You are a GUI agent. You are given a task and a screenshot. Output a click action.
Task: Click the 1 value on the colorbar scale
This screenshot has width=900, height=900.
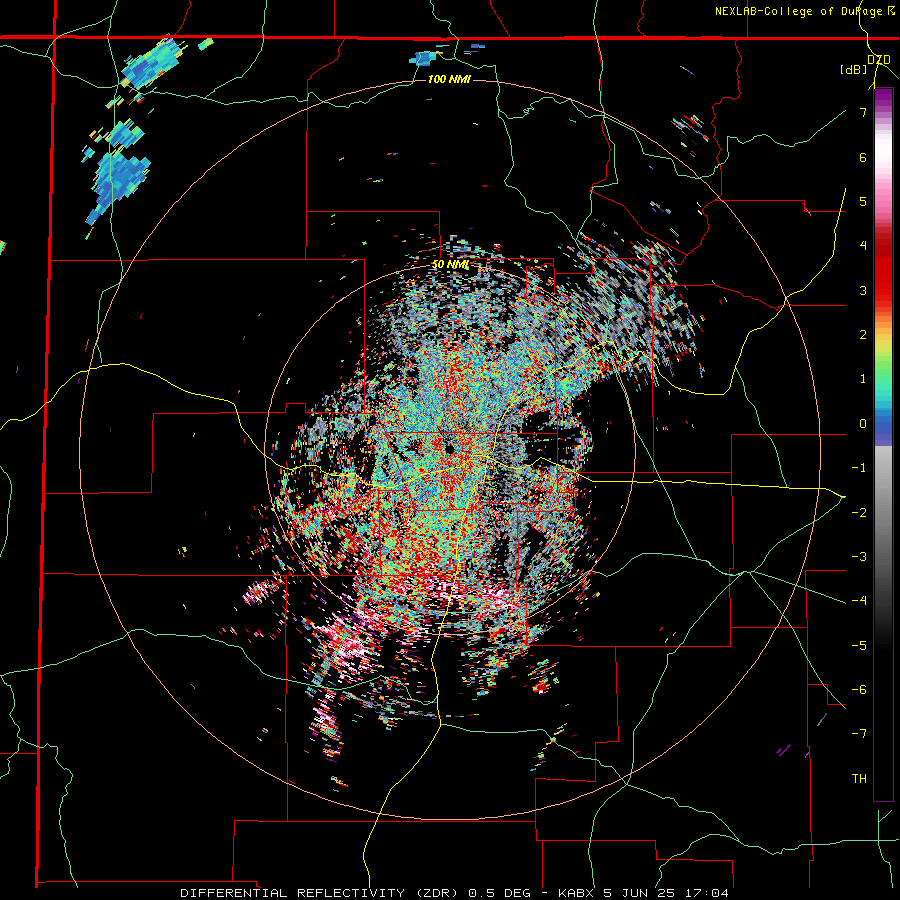(863, 379)
